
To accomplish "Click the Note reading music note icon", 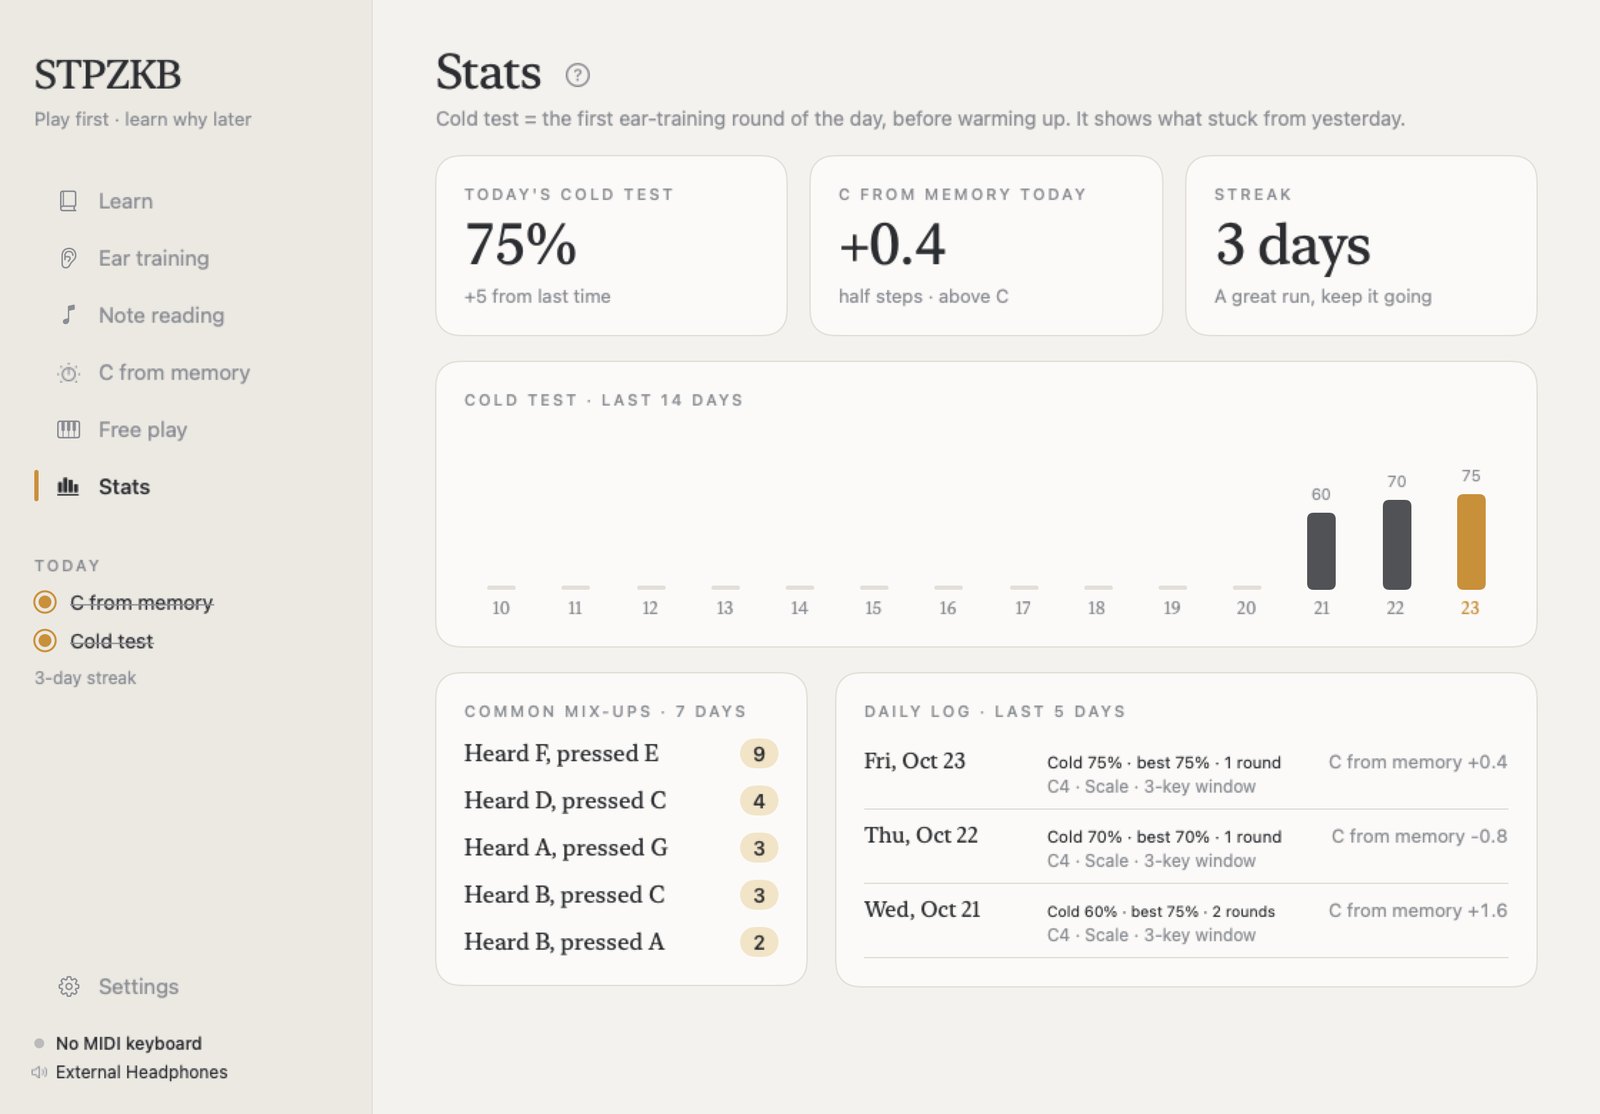I will (68, 315).
